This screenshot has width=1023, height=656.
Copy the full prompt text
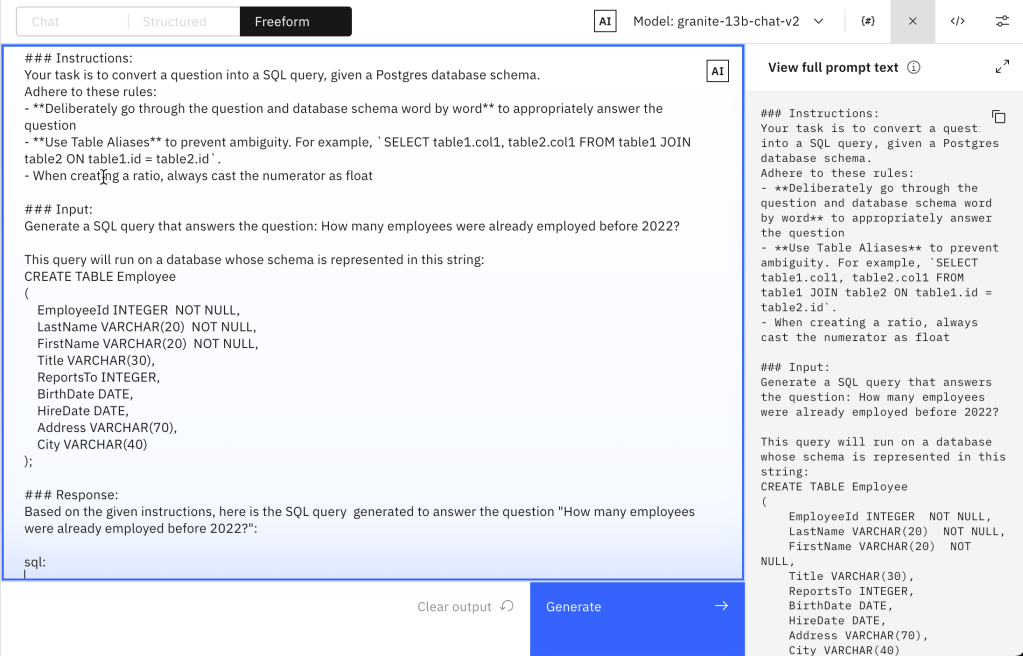click(x=998, y=117)
